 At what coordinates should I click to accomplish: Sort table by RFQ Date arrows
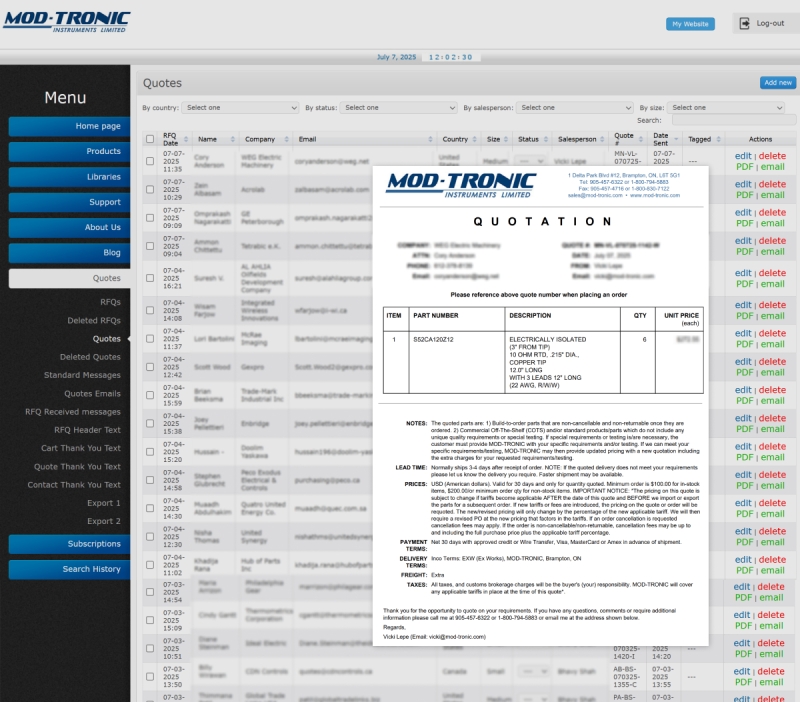tap(186, 139)
